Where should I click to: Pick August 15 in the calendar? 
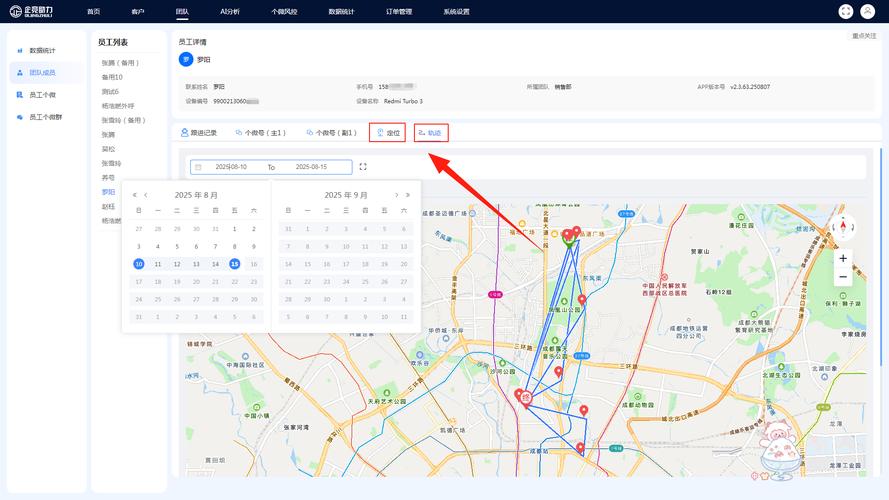[x=235, y=264]
